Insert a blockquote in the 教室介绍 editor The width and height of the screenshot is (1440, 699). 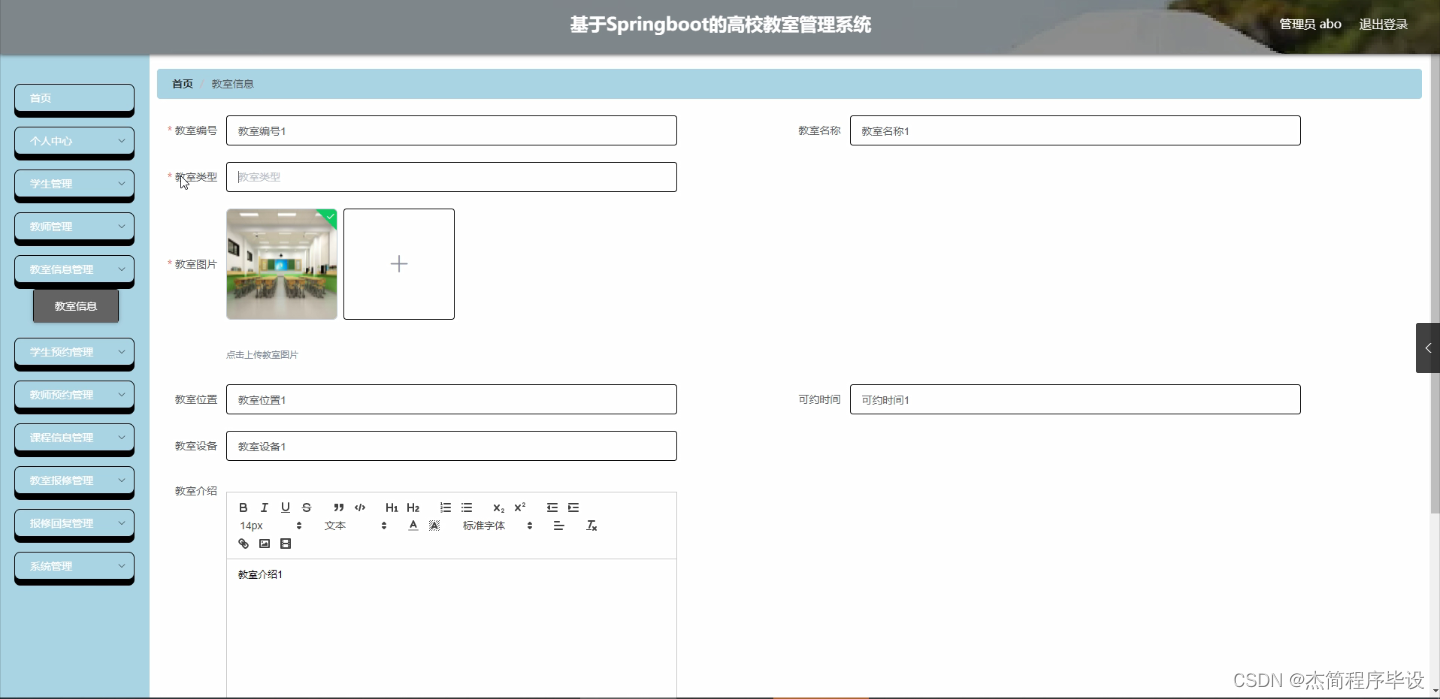[338, 508]
